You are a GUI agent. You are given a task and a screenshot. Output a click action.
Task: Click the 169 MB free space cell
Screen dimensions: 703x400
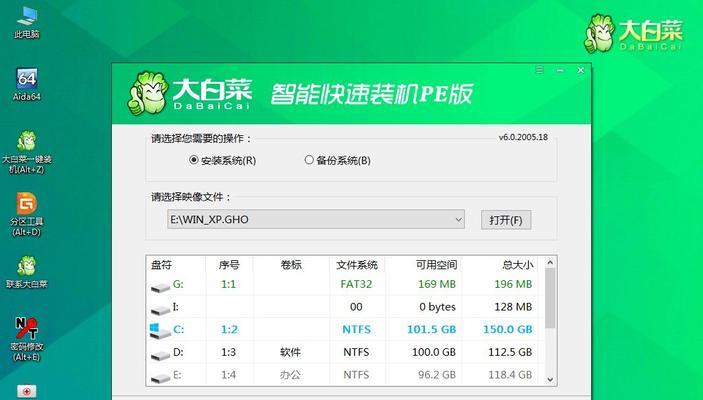point(437,284)
